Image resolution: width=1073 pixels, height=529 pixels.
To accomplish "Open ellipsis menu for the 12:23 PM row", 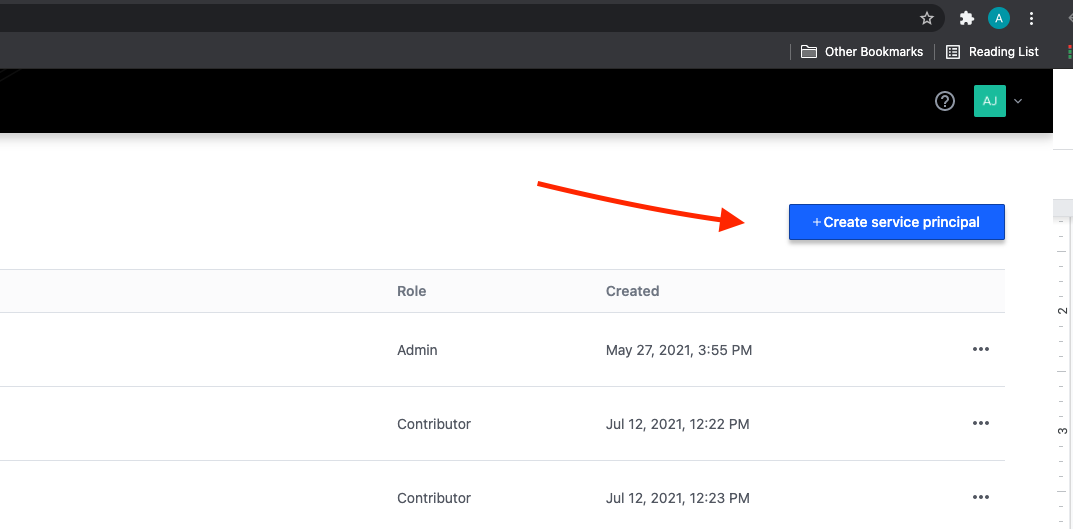I will click(x=980, y=498).
